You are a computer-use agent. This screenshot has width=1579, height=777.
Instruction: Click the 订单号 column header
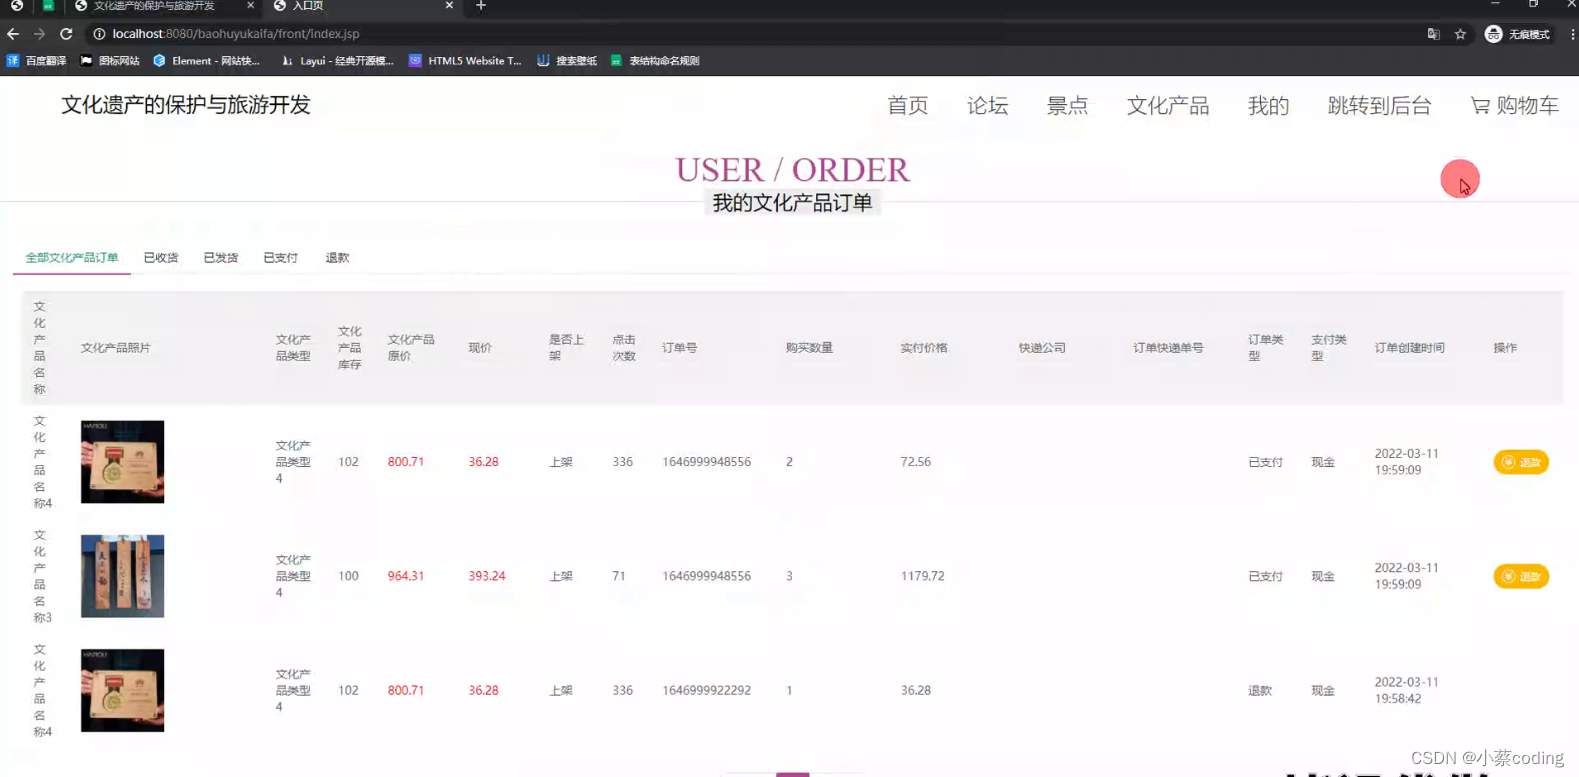pos(680,348)
